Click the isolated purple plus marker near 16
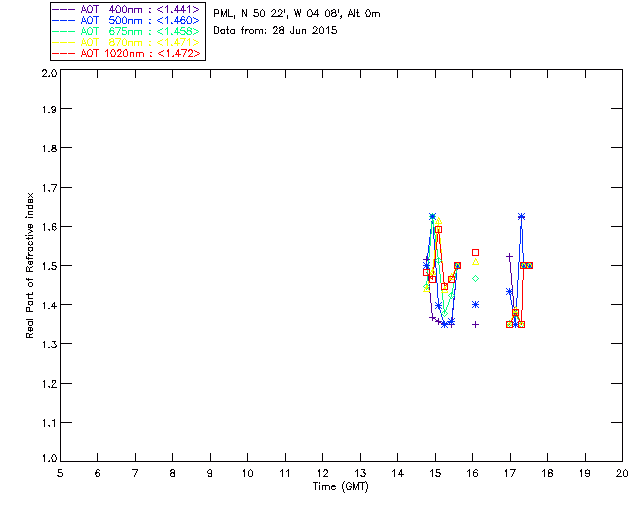 click(475, 325)
